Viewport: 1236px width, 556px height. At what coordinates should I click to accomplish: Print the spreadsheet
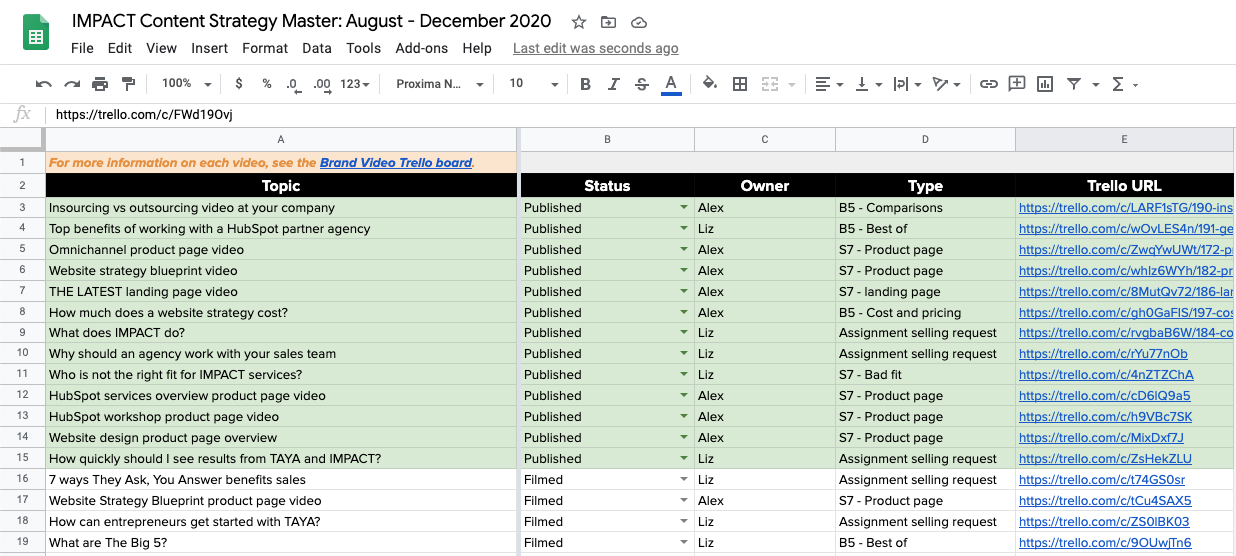[x=100, y=84]
